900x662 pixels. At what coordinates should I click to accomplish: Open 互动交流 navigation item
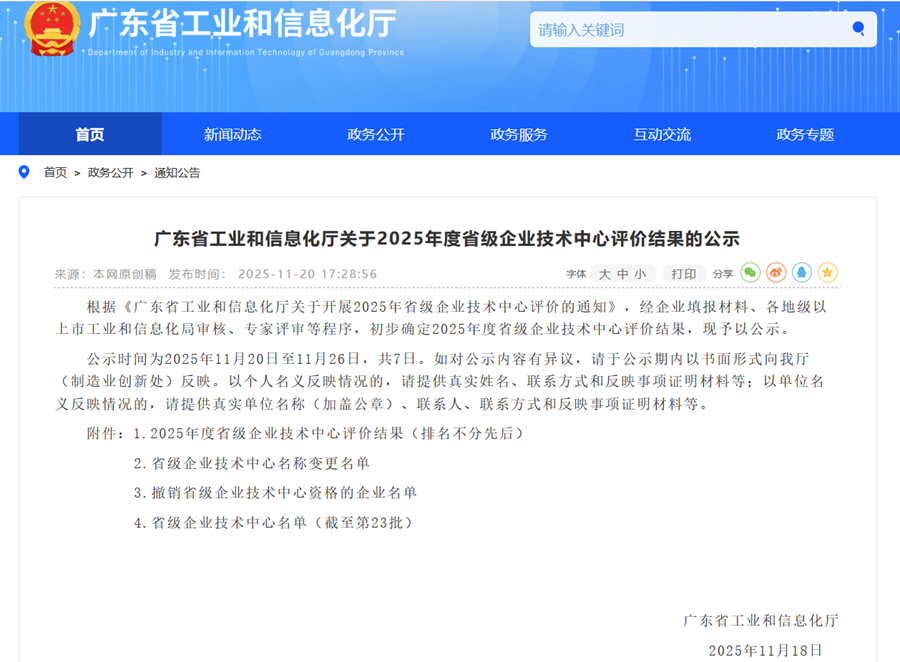point(662,135)
